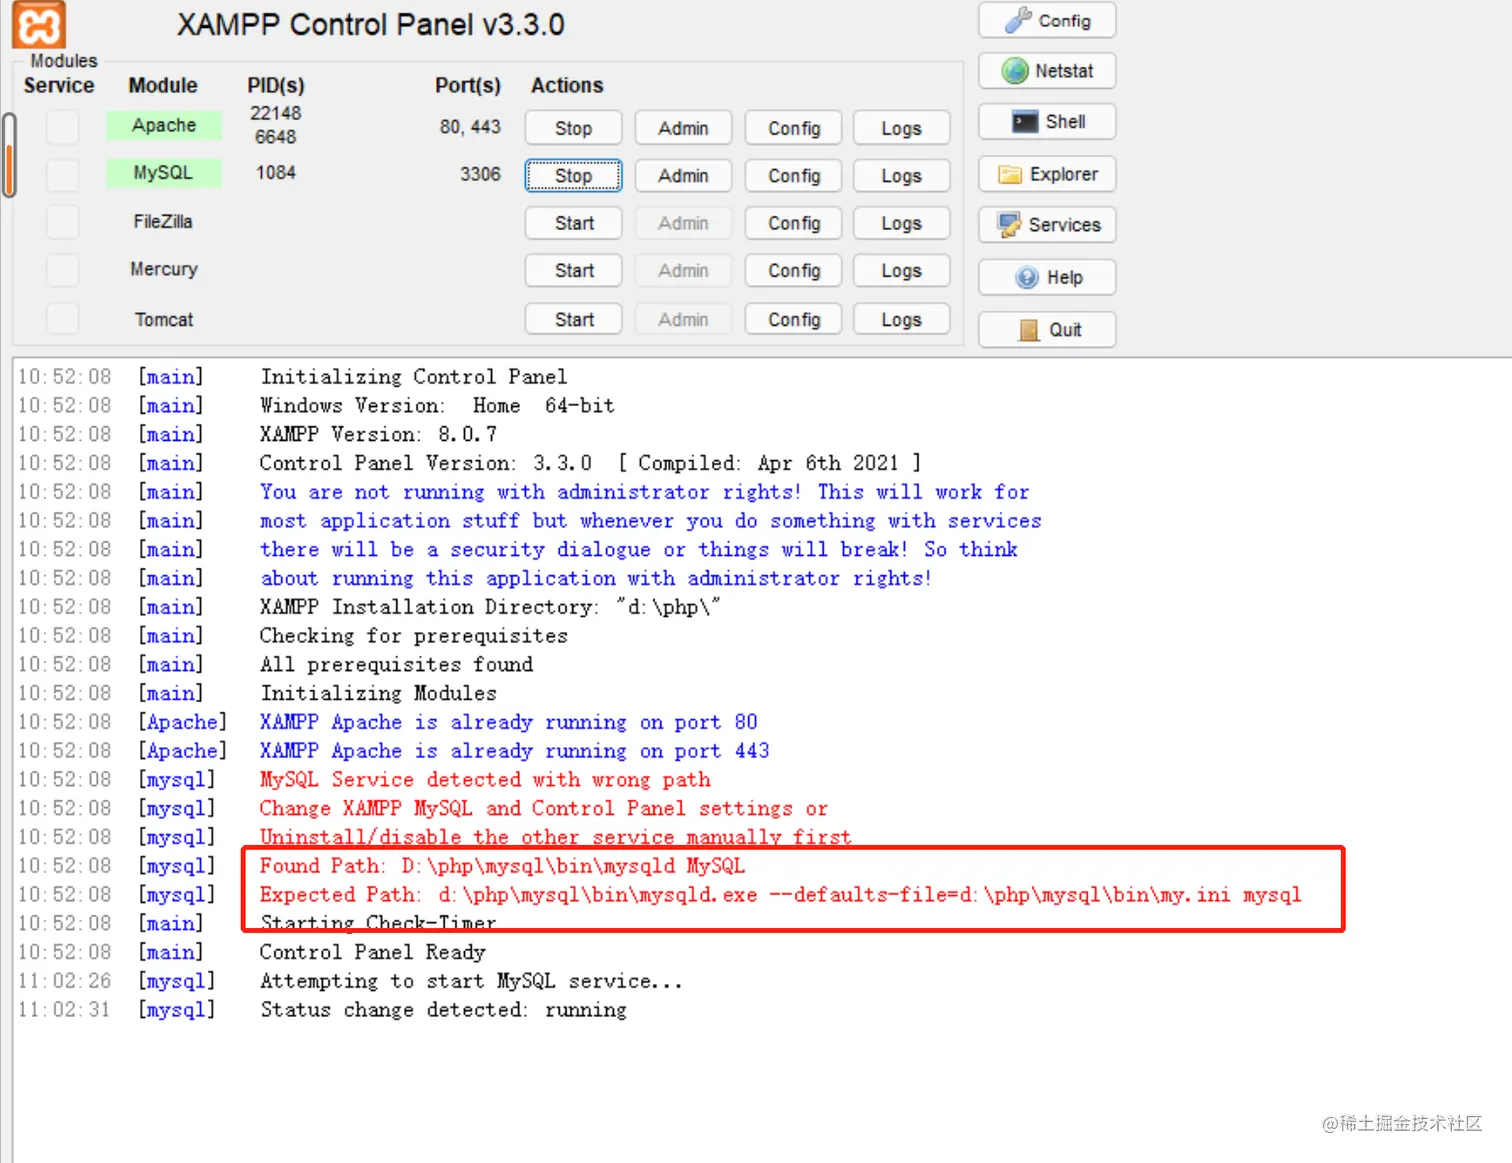Toggle the Tomcat service checkbox
Image resolution: width=1512 pixels, height=1163 pixels.
(63, 319)
